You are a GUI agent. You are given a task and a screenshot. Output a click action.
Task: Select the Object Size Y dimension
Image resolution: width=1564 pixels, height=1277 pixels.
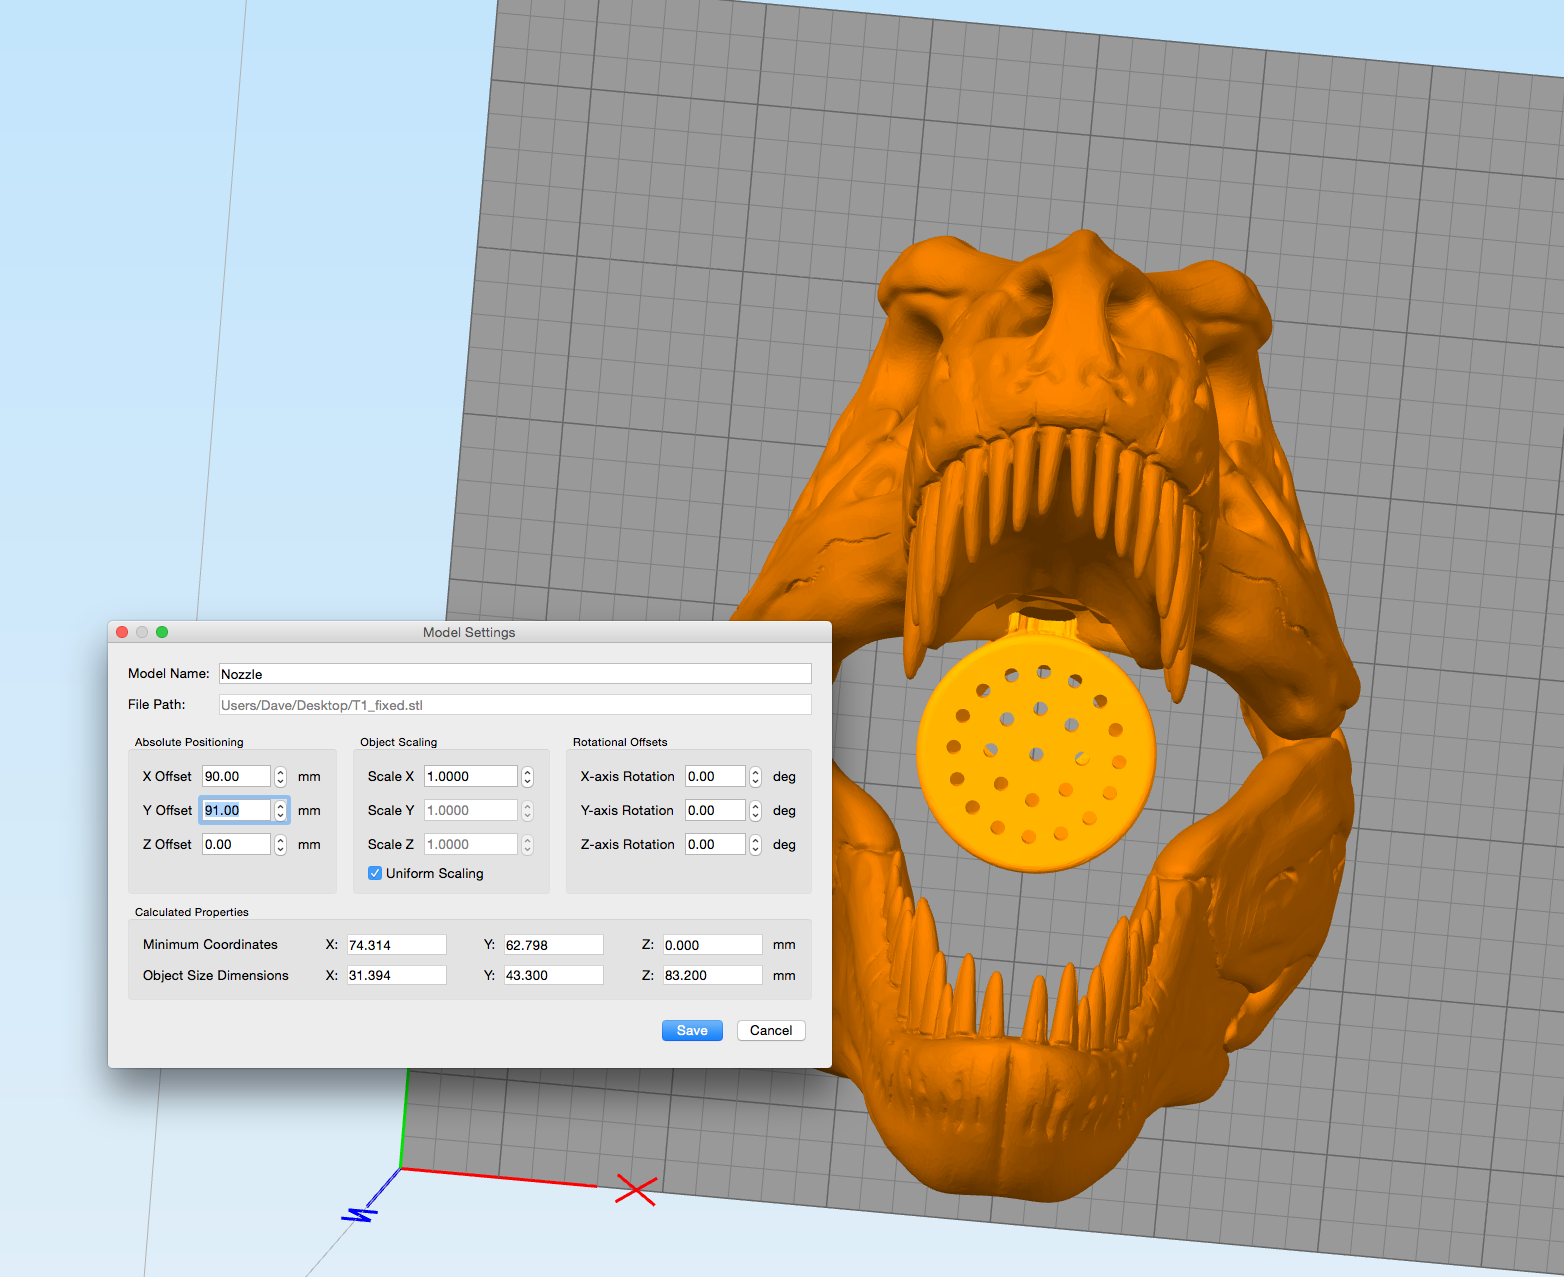pyautogui.click(x=553, y=975)
